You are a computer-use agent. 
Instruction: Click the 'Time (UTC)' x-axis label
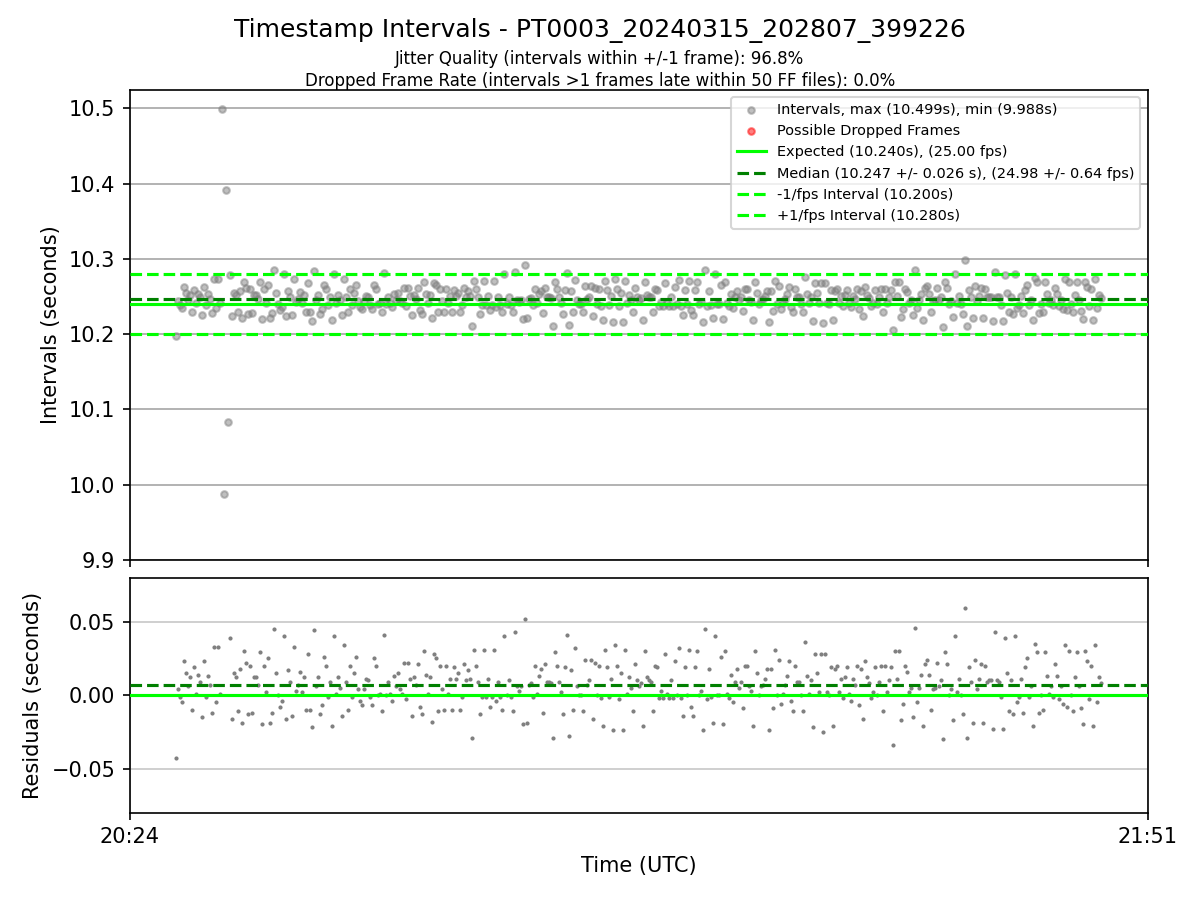click(x=639, y=865)
